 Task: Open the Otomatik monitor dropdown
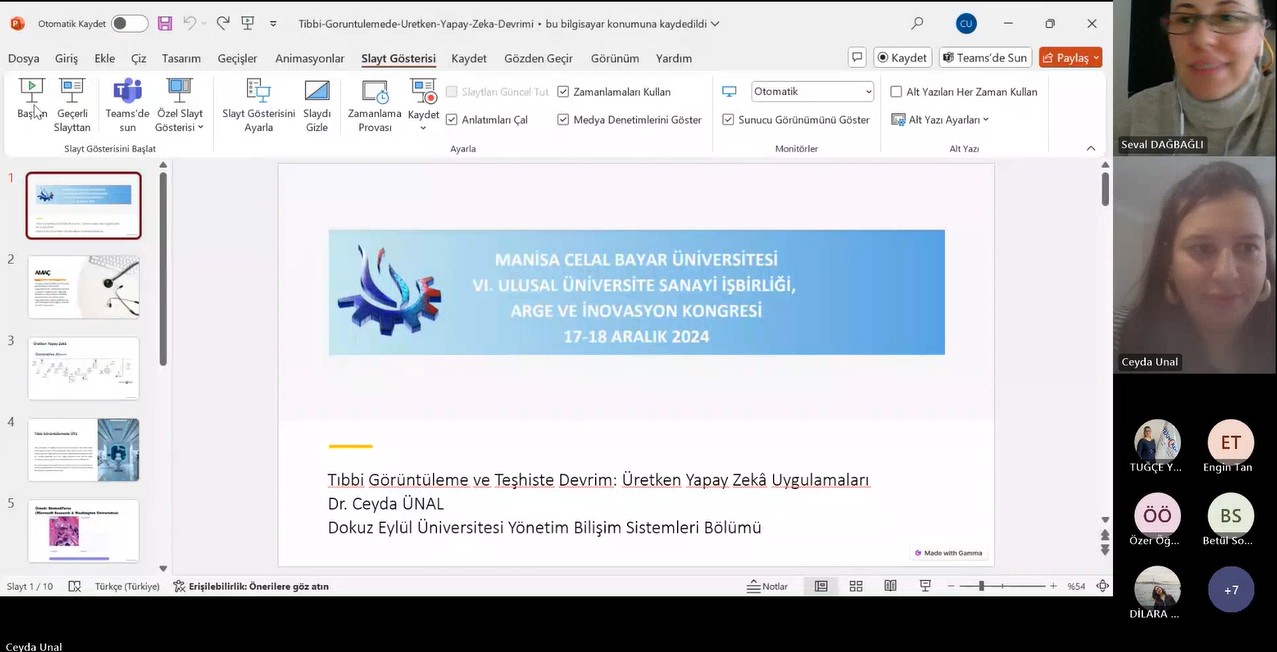[812, 92]
